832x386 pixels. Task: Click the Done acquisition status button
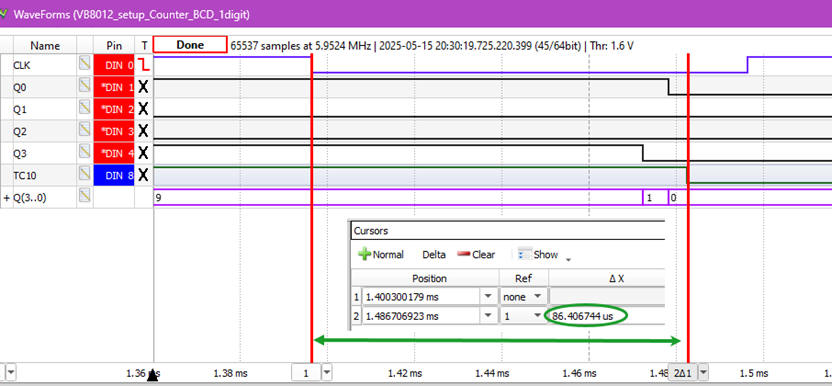190,45
